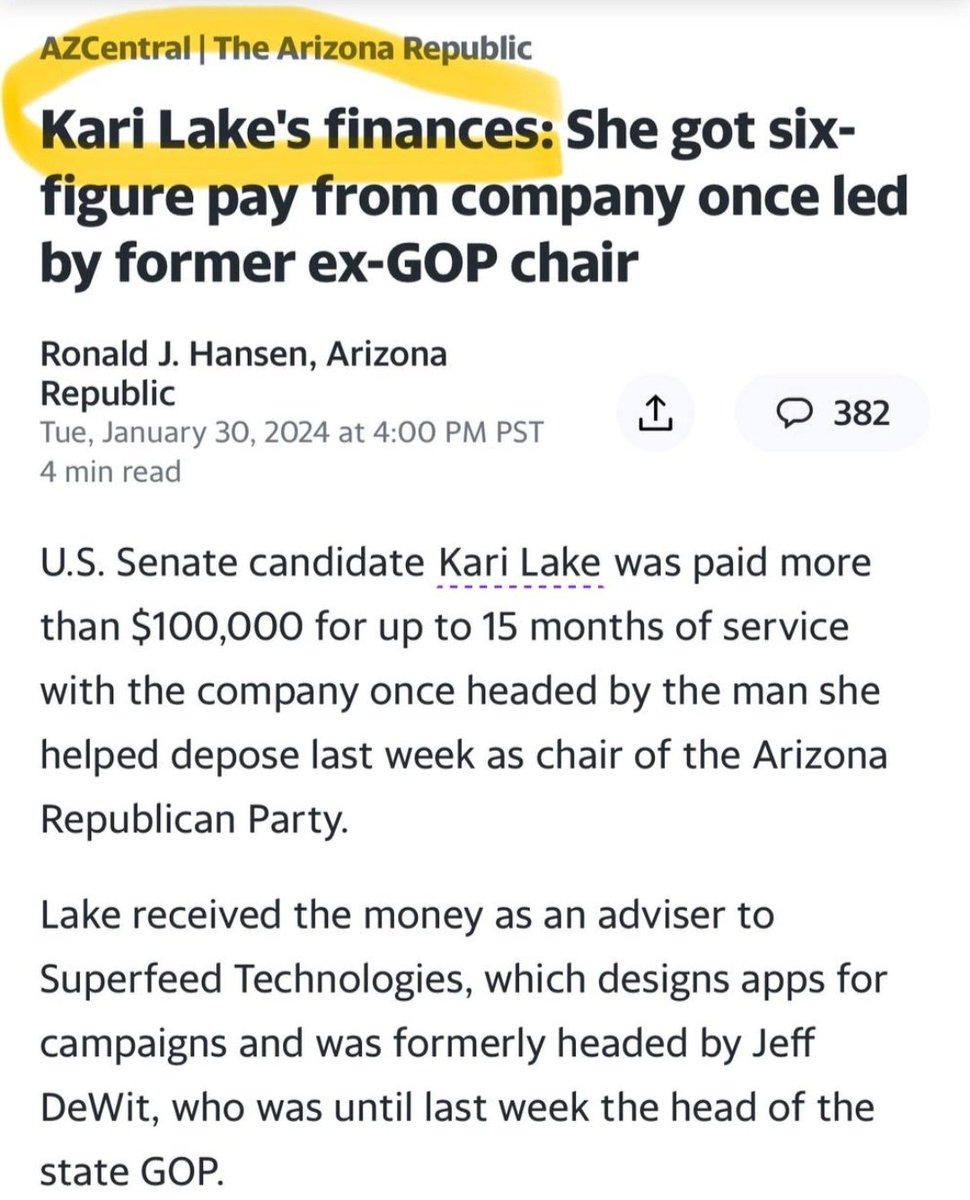The height and width of the screenshot is (1200, 970).
Task: Click "state GOP." at the article's end
Action: click(130, 1172)
